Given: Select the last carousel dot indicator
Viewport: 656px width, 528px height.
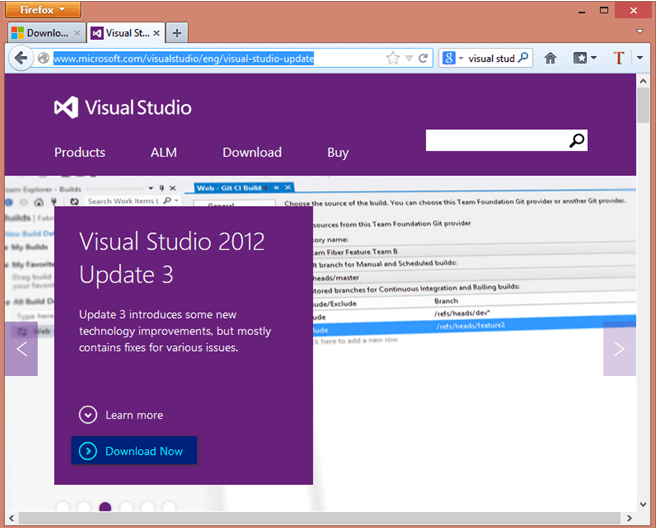Looking at the screenshot, I should point(168,508).
